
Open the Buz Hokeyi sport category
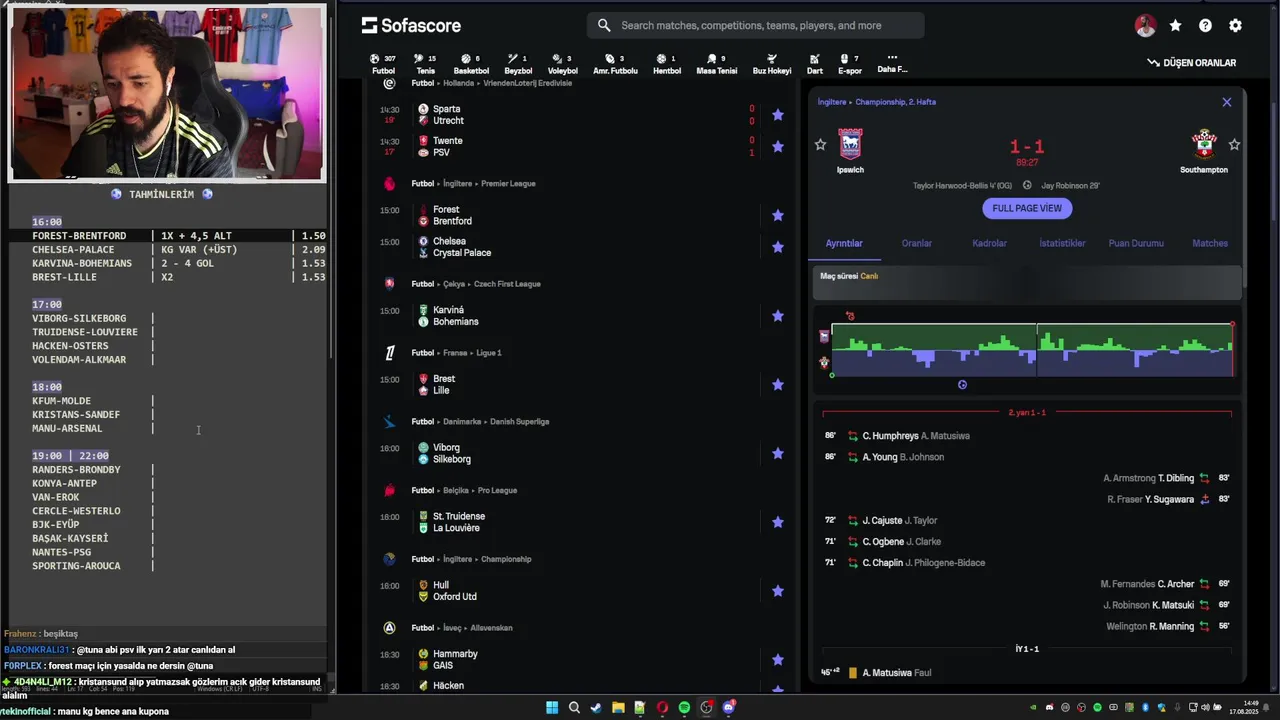coord(772,64)
